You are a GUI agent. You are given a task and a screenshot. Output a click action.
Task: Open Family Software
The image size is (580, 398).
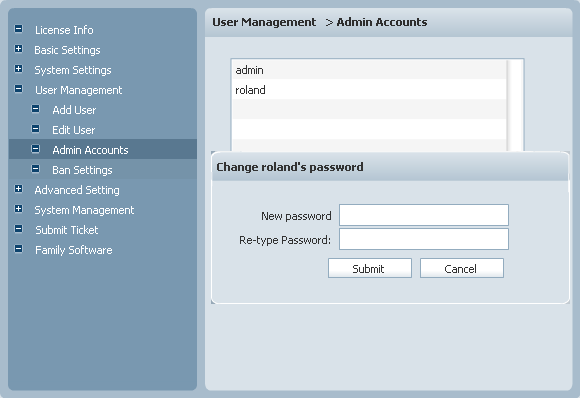(x=74, y=250)
